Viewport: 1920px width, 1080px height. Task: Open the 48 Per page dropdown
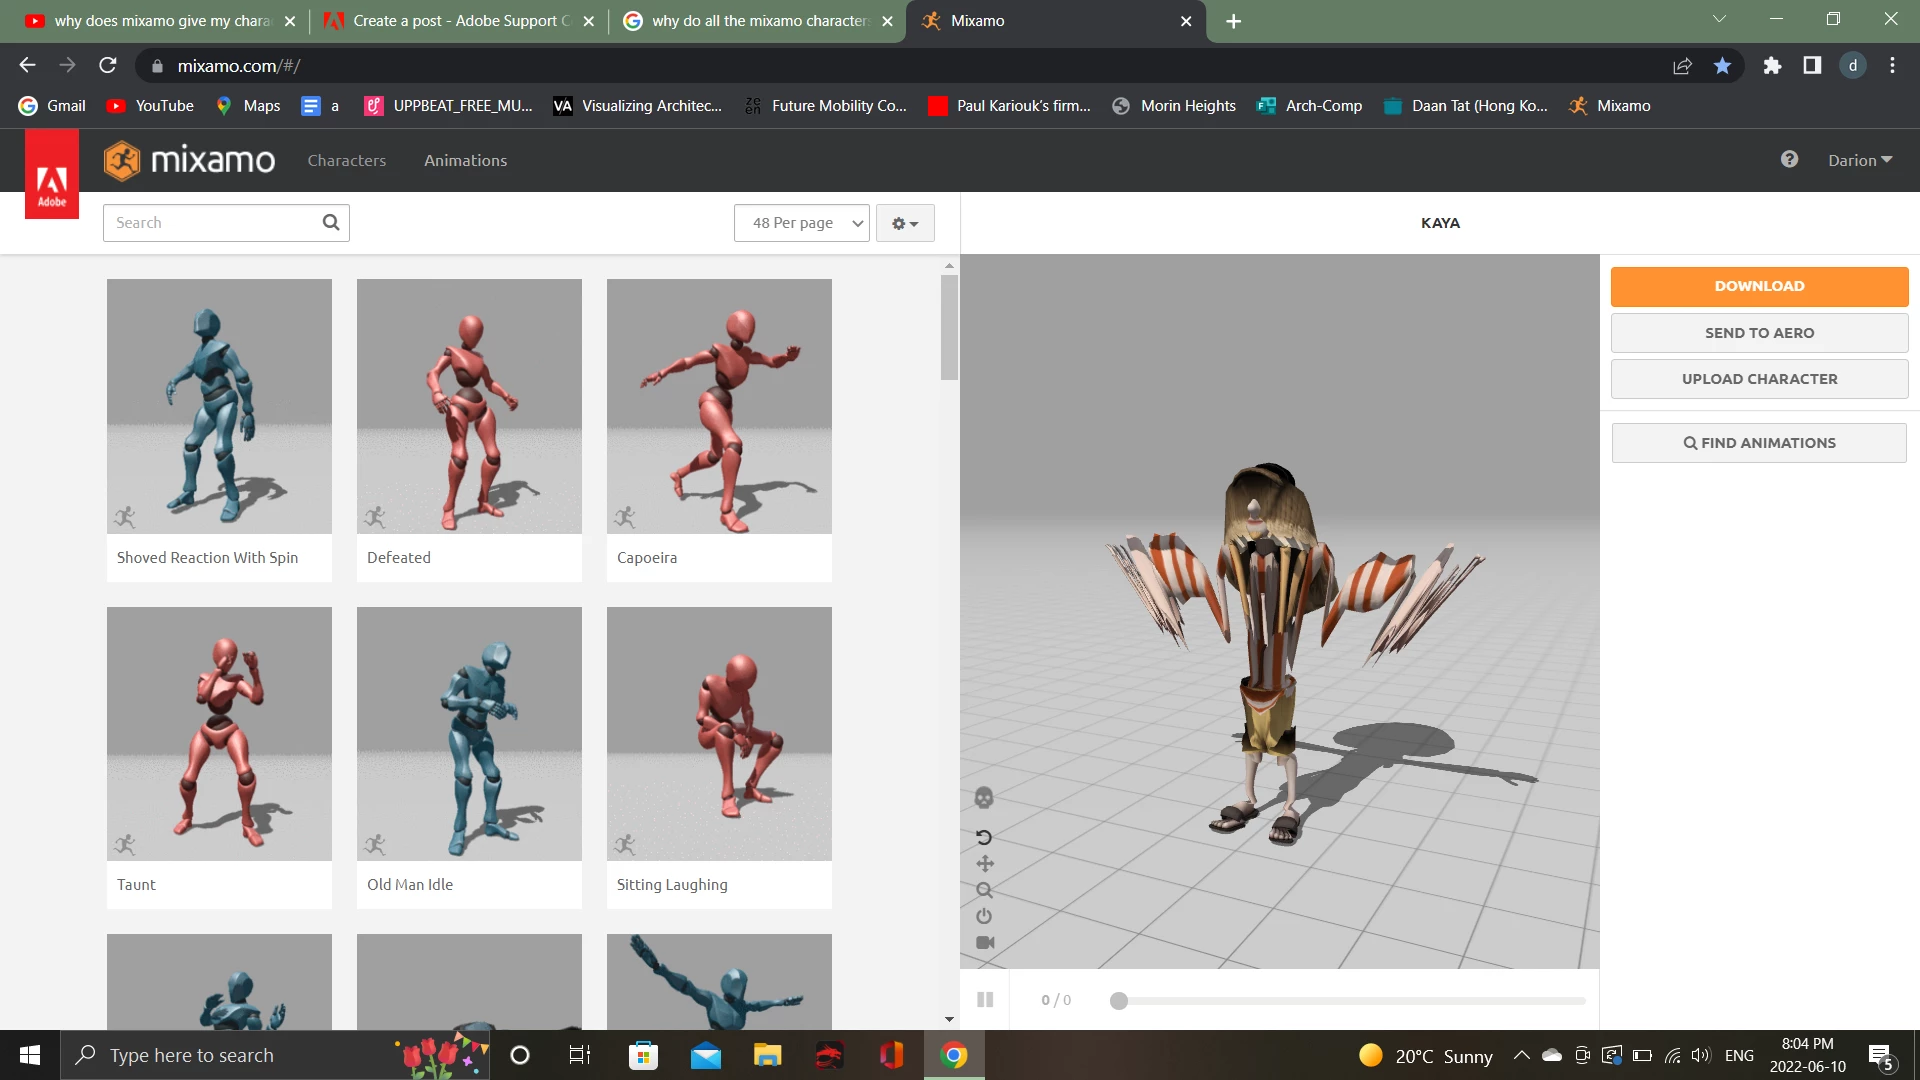pyautogui.click(x=802, y=223)
